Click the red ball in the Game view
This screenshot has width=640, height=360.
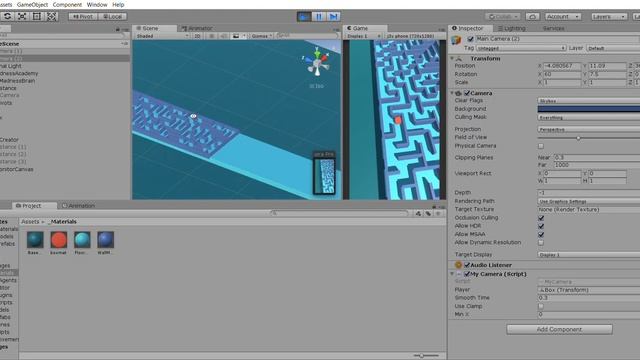click(x=398, y=120)
